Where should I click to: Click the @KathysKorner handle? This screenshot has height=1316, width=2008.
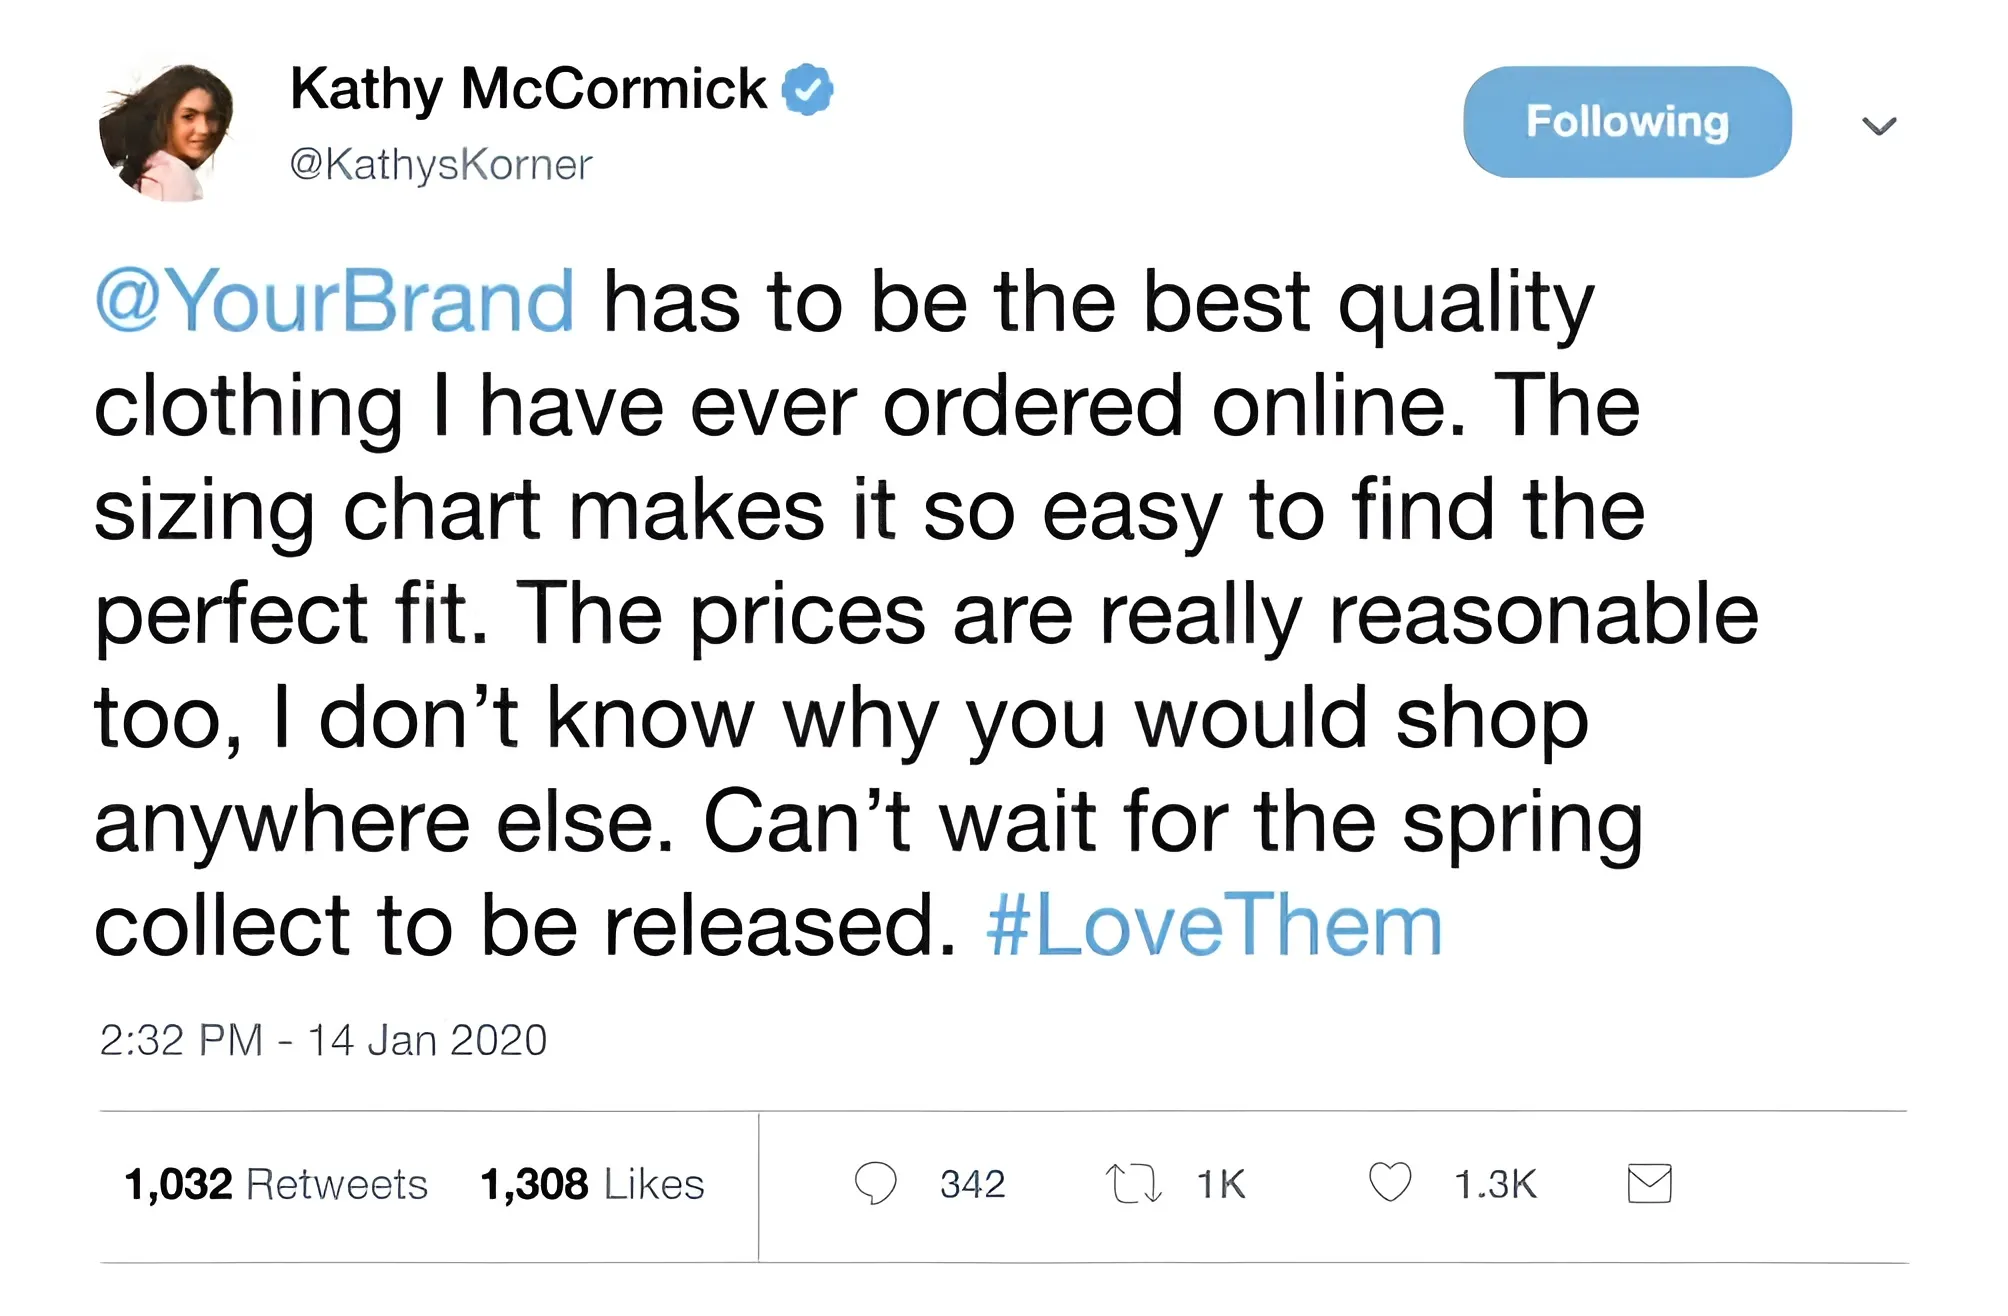pyautogui.click(x=441, y=165)
